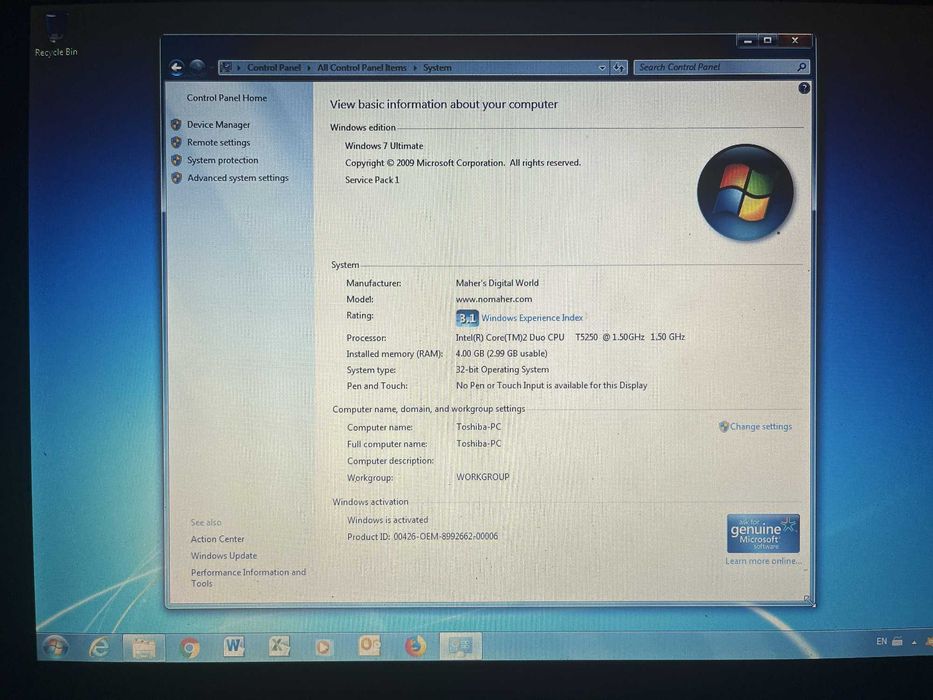
Task: Click '32-bit Operating System' value
Action: (502, 369)
